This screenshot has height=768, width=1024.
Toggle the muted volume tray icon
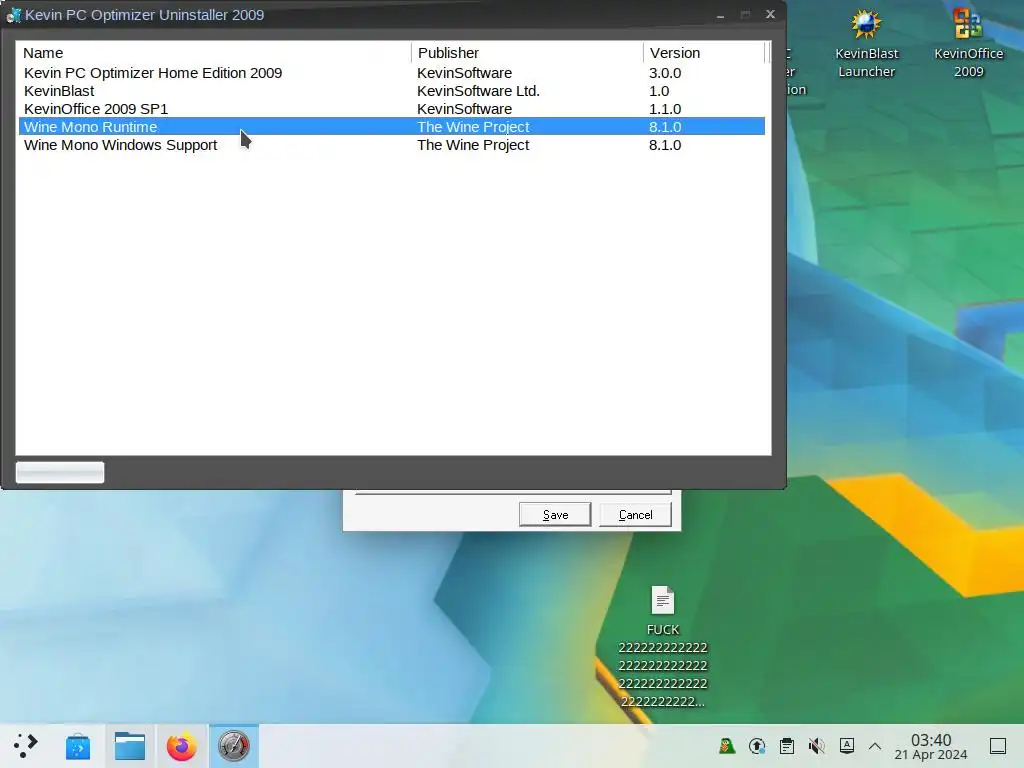[816, 746]
